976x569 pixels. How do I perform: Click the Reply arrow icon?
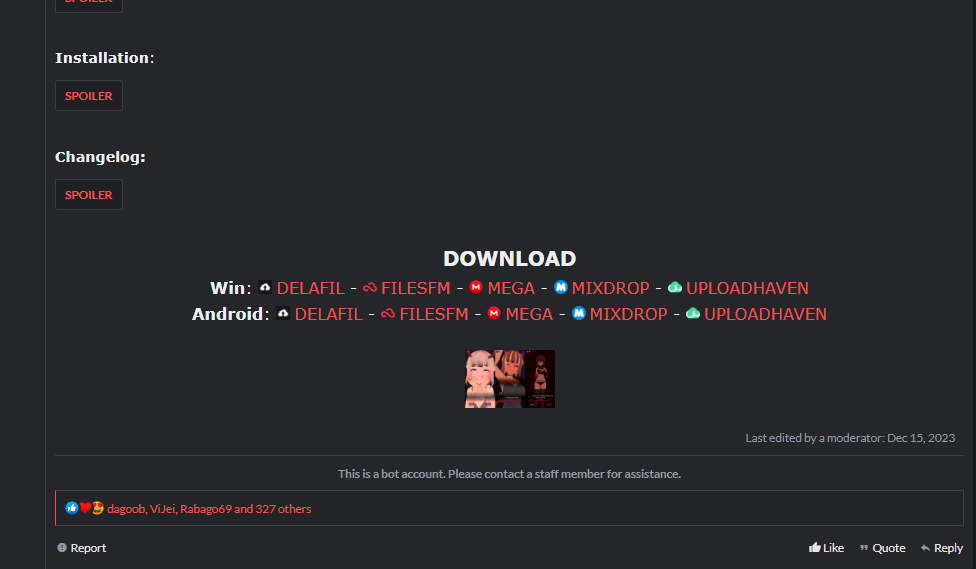(925, 548)
